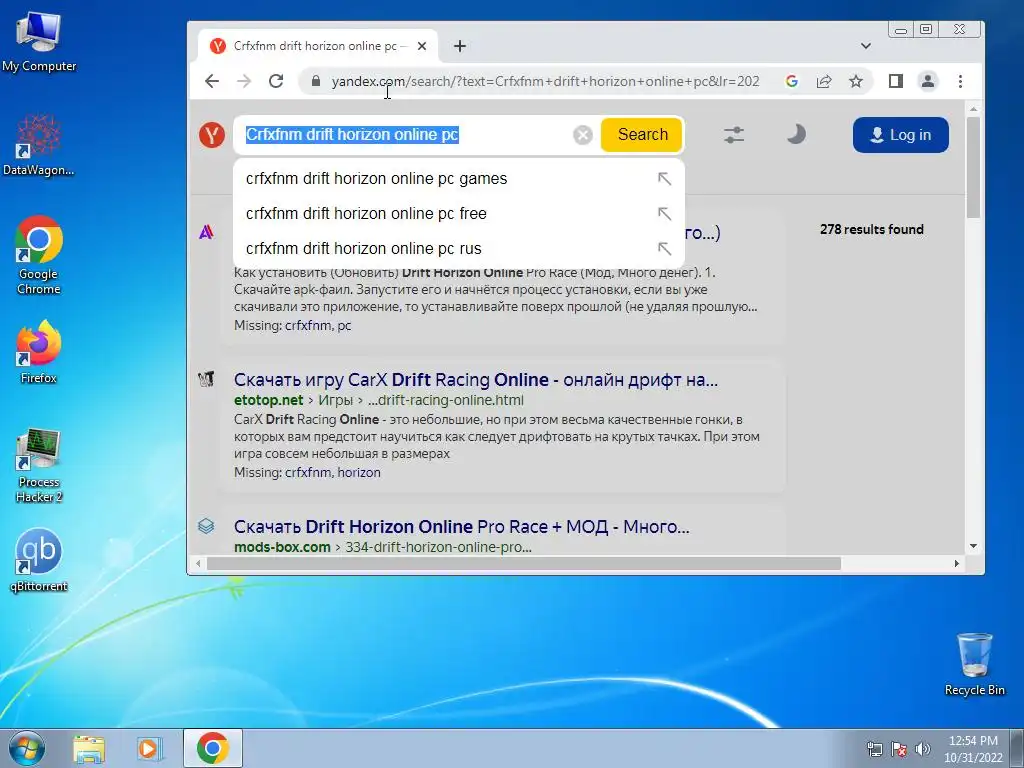Select suggestion 'crfxfnm drift horizon online pc rus'

[458, 249]
